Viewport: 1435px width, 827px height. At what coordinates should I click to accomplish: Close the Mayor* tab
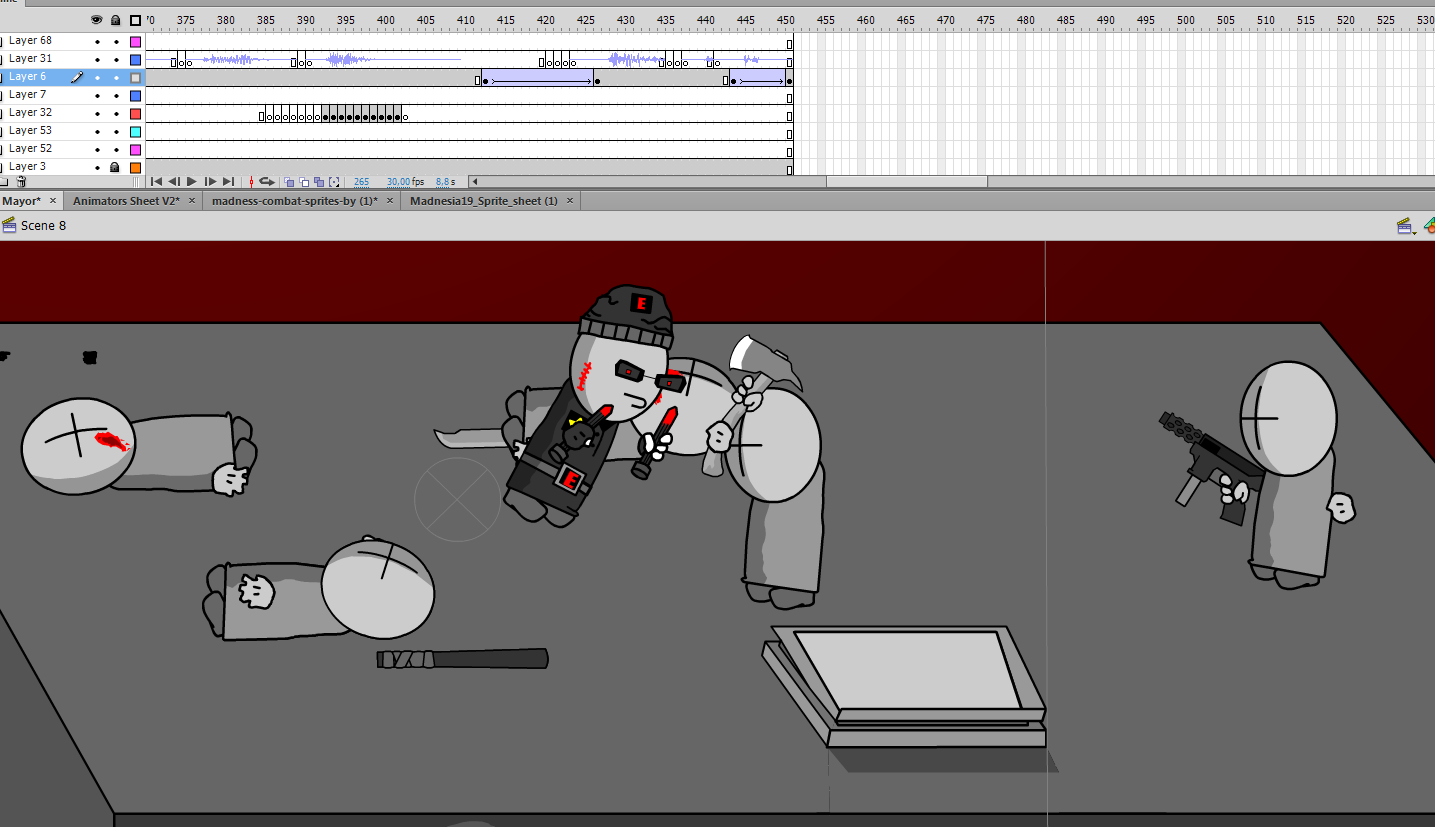coord(53,201)
